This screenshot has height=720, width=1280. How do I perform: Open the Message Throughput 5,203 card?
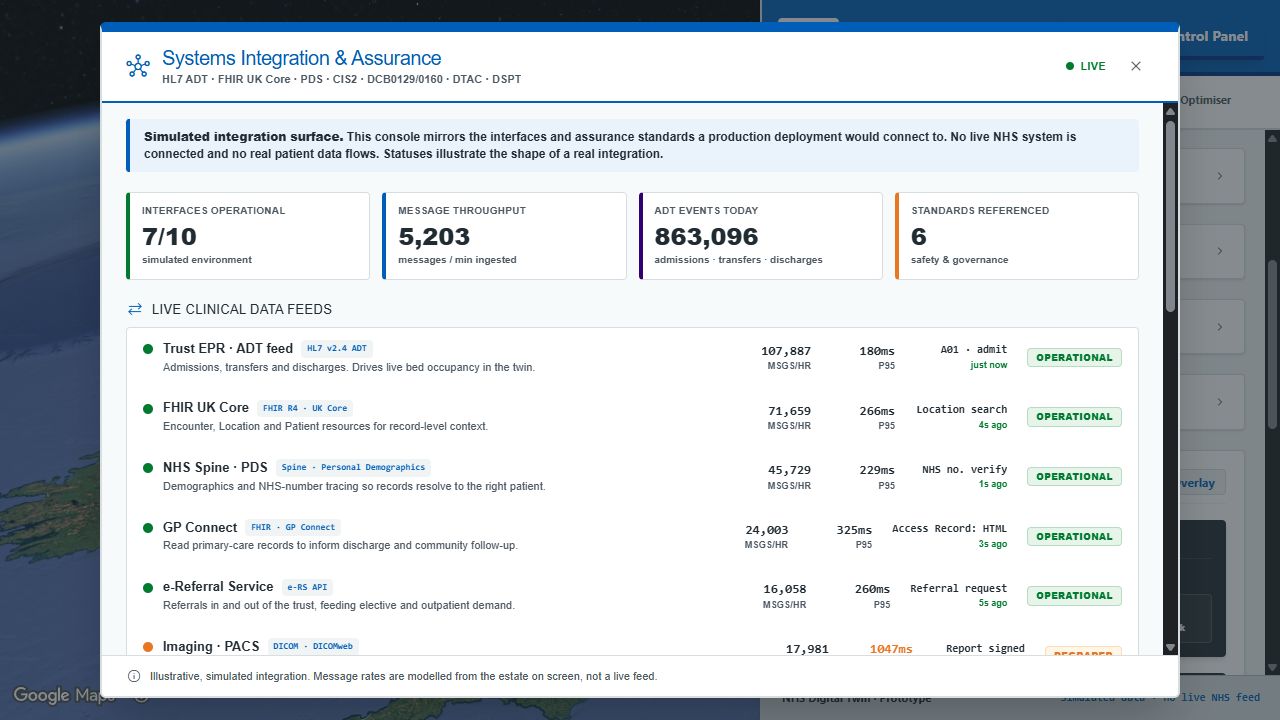pyautogui.click(x=504, y=236)
